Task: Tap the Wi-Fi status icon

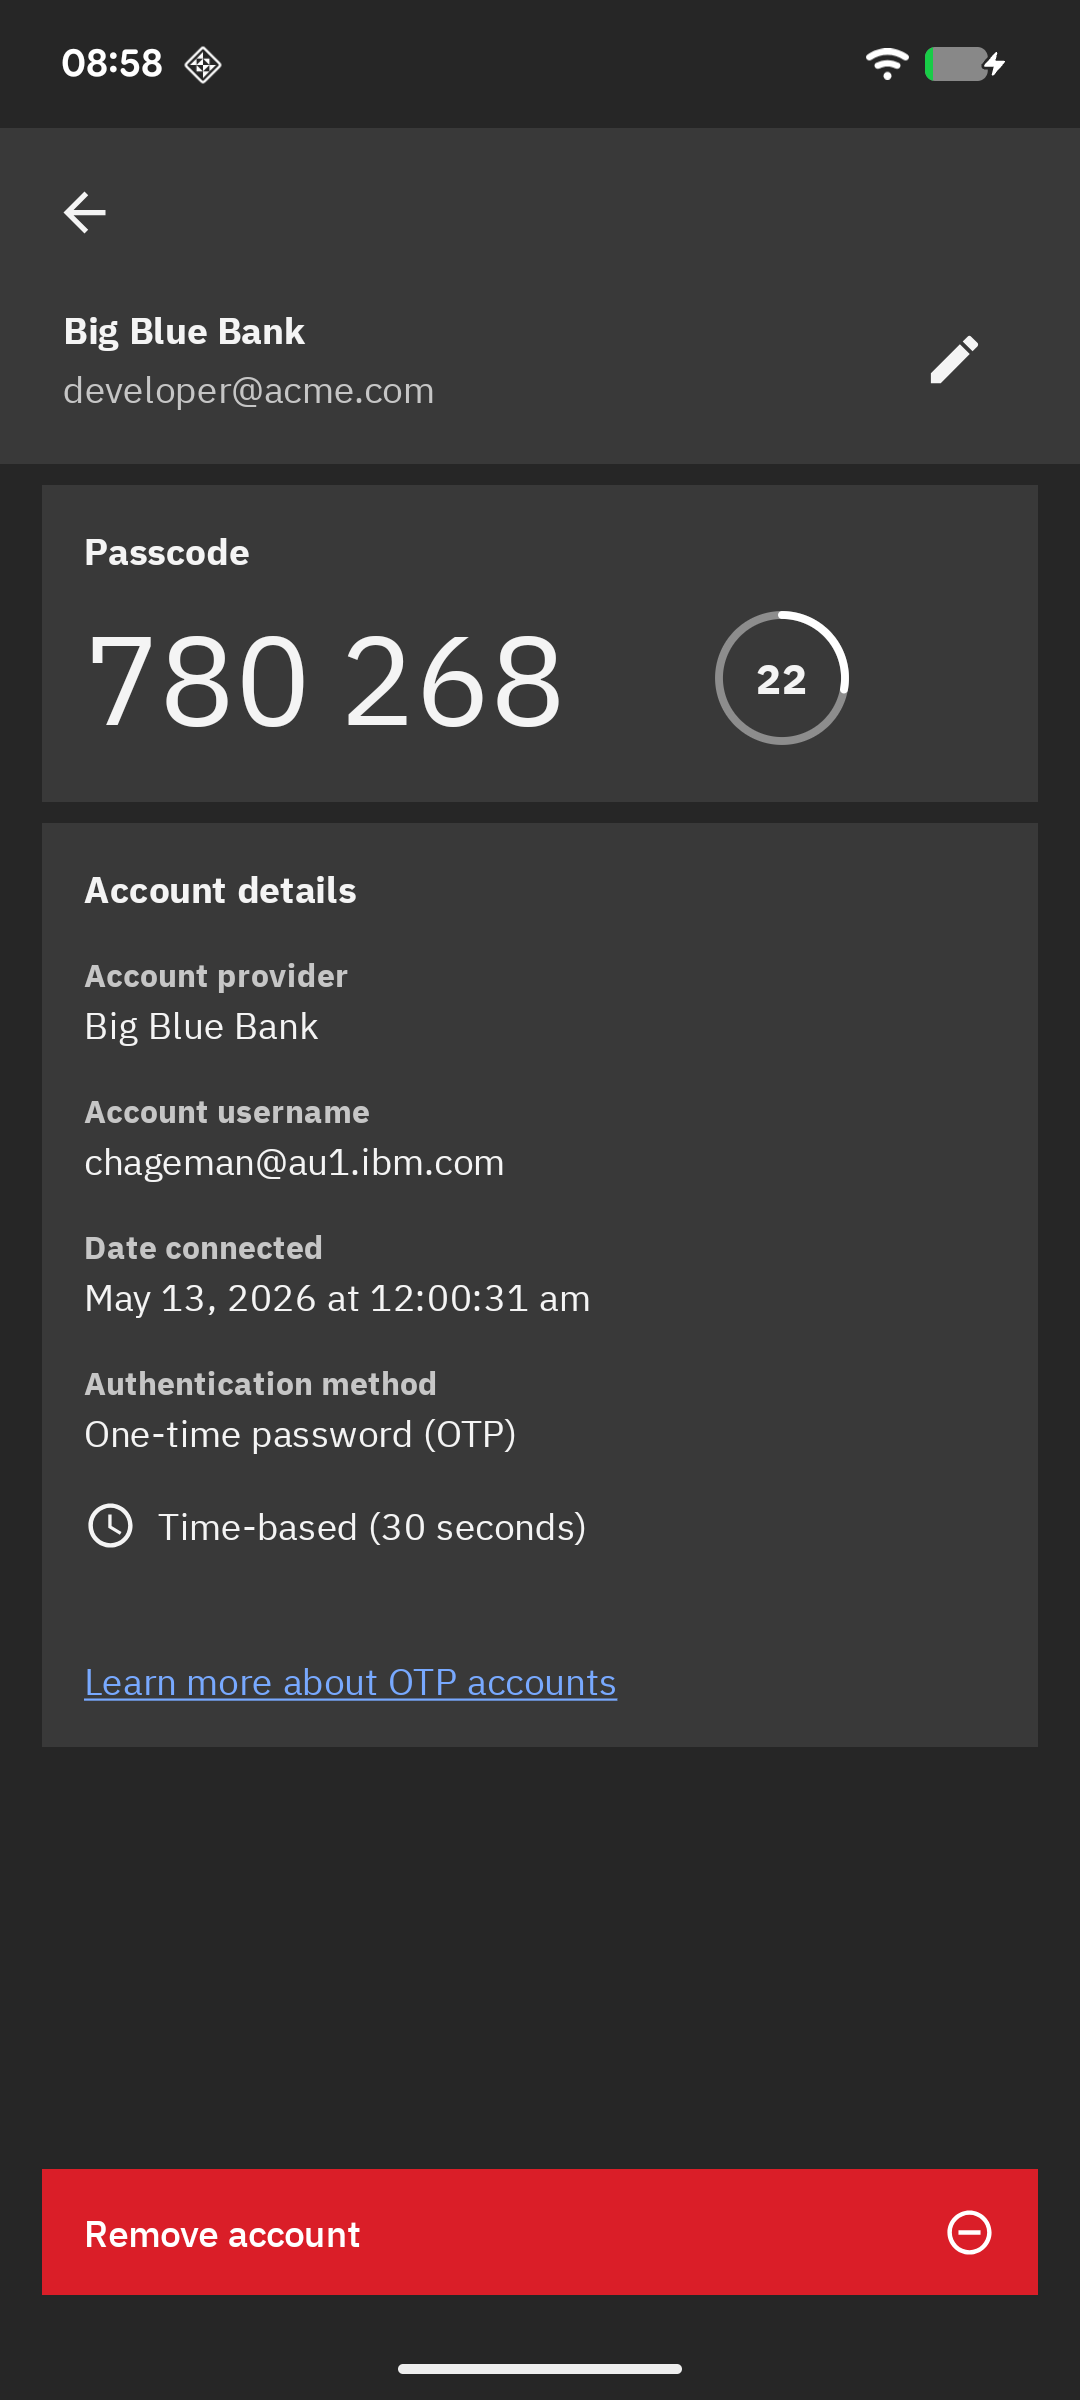Action: coord(887,64)
